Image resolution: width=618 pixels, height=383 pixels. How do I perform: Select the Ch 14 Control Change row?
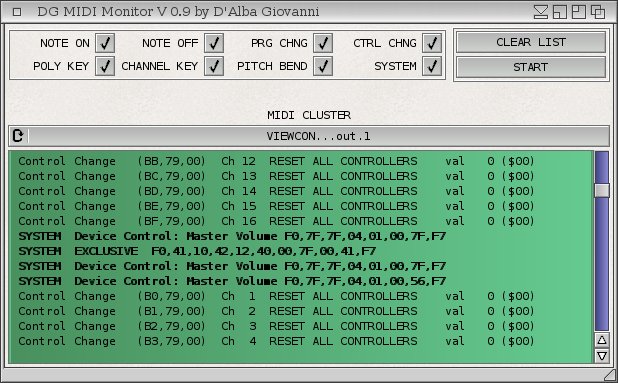click(x=301, y=191)
